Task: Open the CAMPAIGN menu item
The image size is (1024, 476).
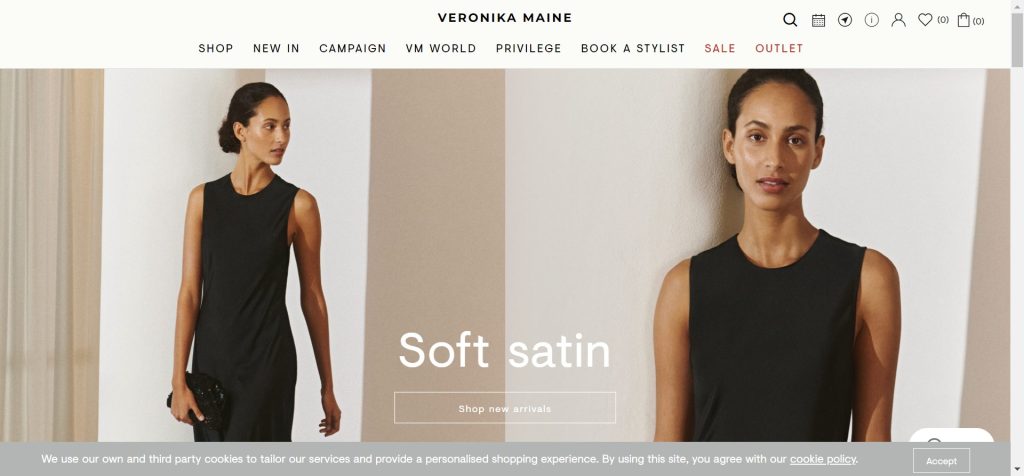Action: point(353,48)
